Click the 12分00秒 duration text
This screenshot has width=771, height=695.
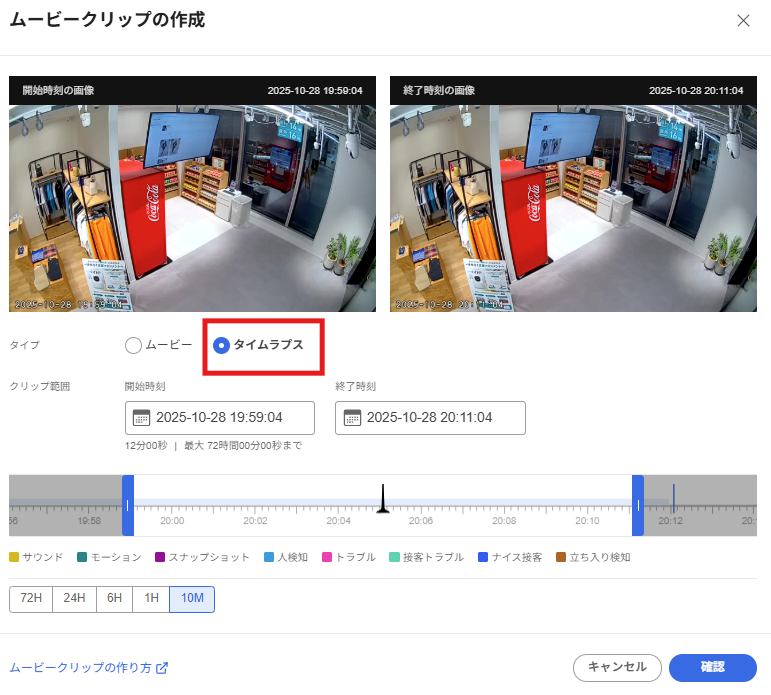click(146, 446)
